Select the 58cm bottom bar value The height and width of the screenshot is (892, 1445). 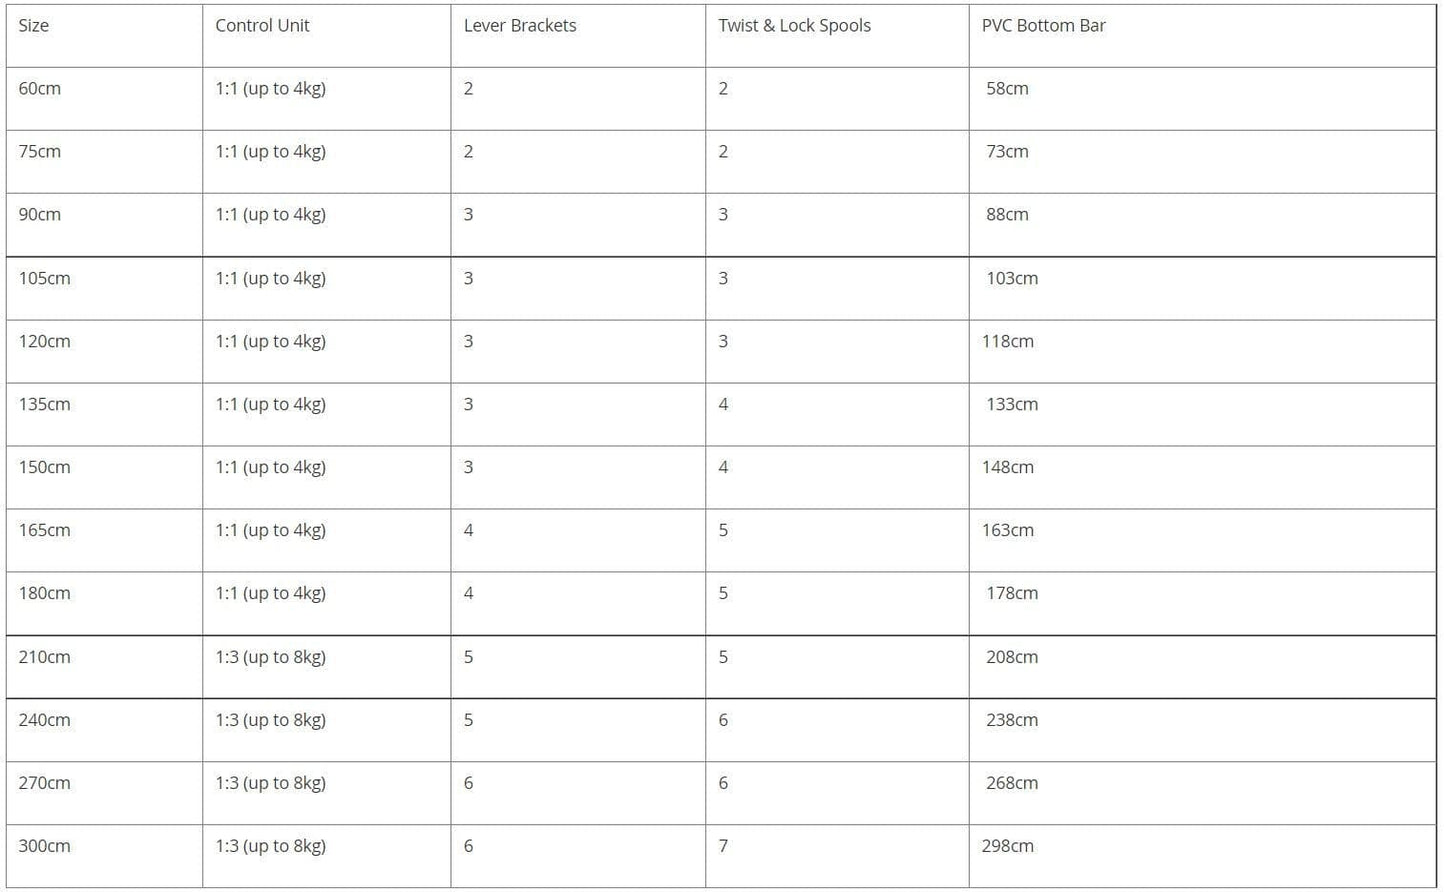(x=1007, y=89)
